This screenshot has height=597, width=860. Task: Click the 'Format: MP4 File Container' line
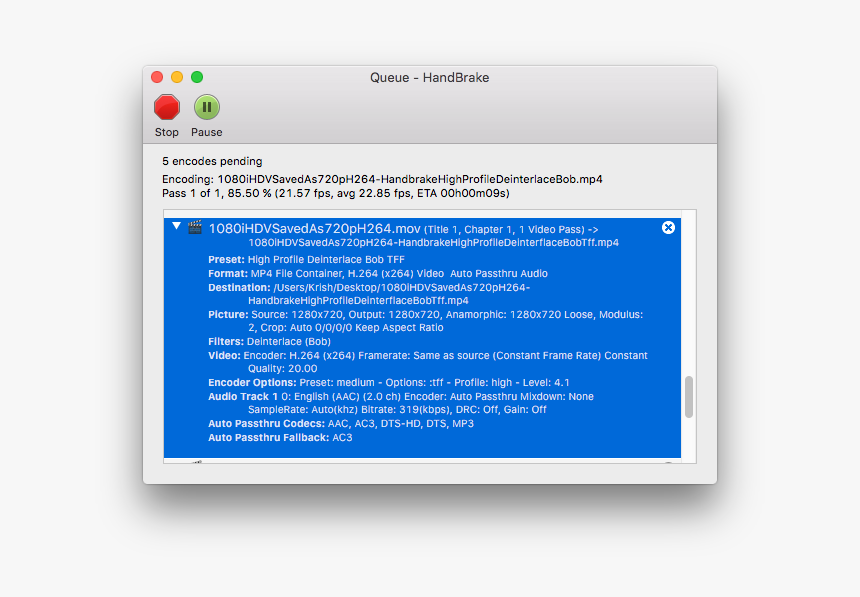[x=378, y=273]
